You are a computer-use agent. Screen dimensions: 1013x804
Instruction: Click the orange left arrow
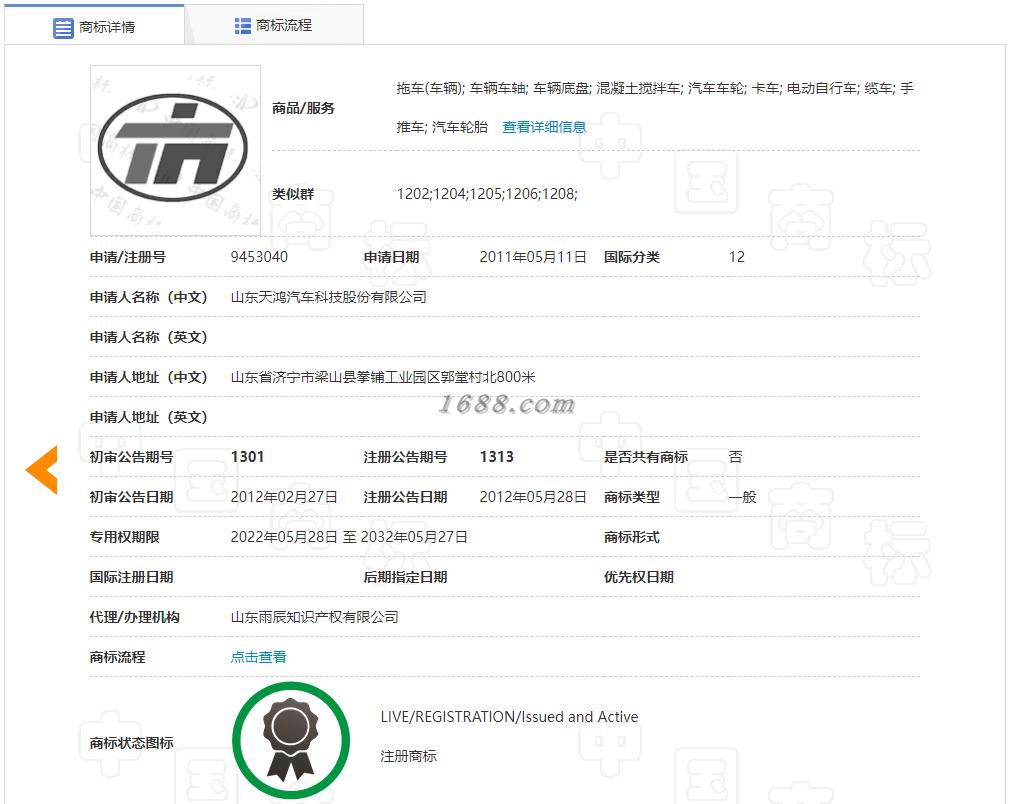pos(42,470)
